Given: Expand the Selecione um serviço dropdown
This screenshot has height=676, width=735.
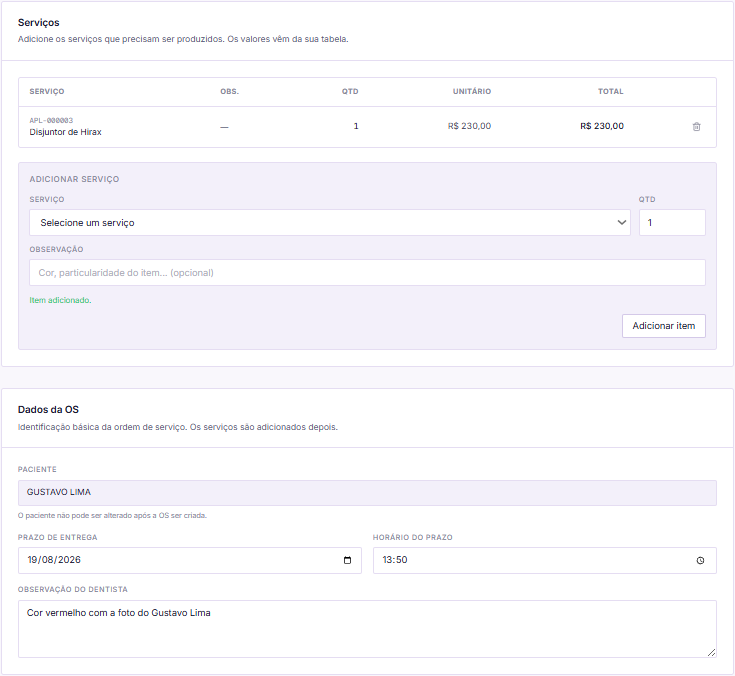Looking at the screenshot, I should point(330,223).
